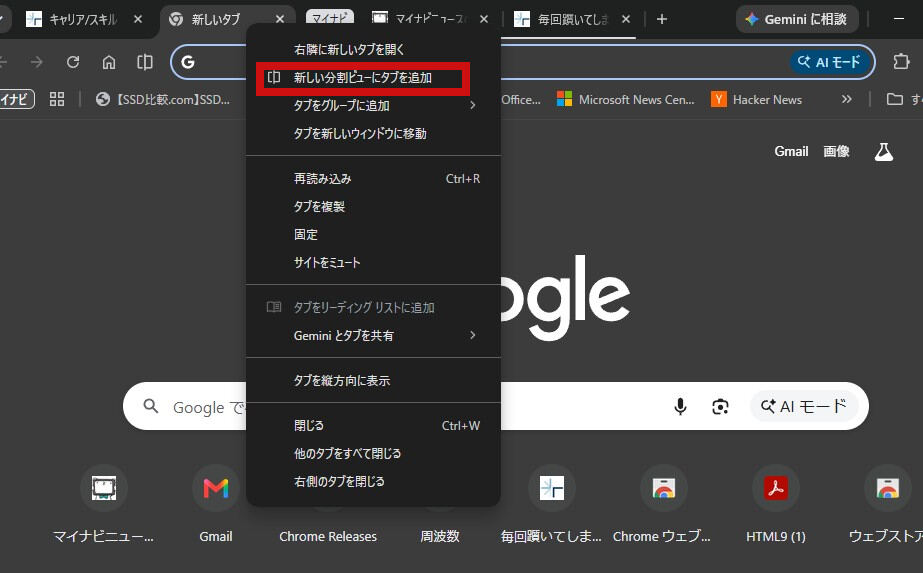
Task: Open マイナビニュー shortcut tile
Action: (104, 502)
